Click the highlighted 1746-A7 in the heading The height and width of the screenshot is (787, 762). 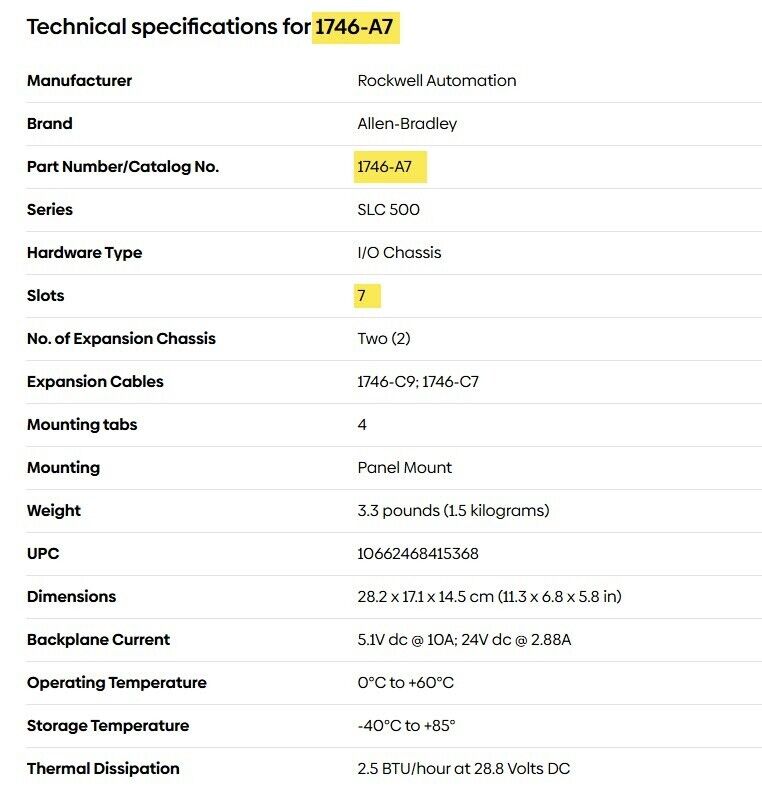pyautogui.click(x=356, y=27)
